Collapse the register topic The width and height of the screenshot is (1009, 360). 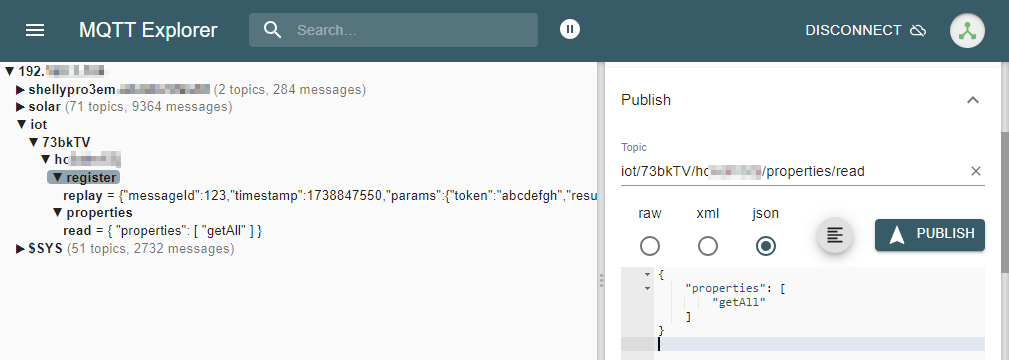pyautogui.click(x=57, y=177)
